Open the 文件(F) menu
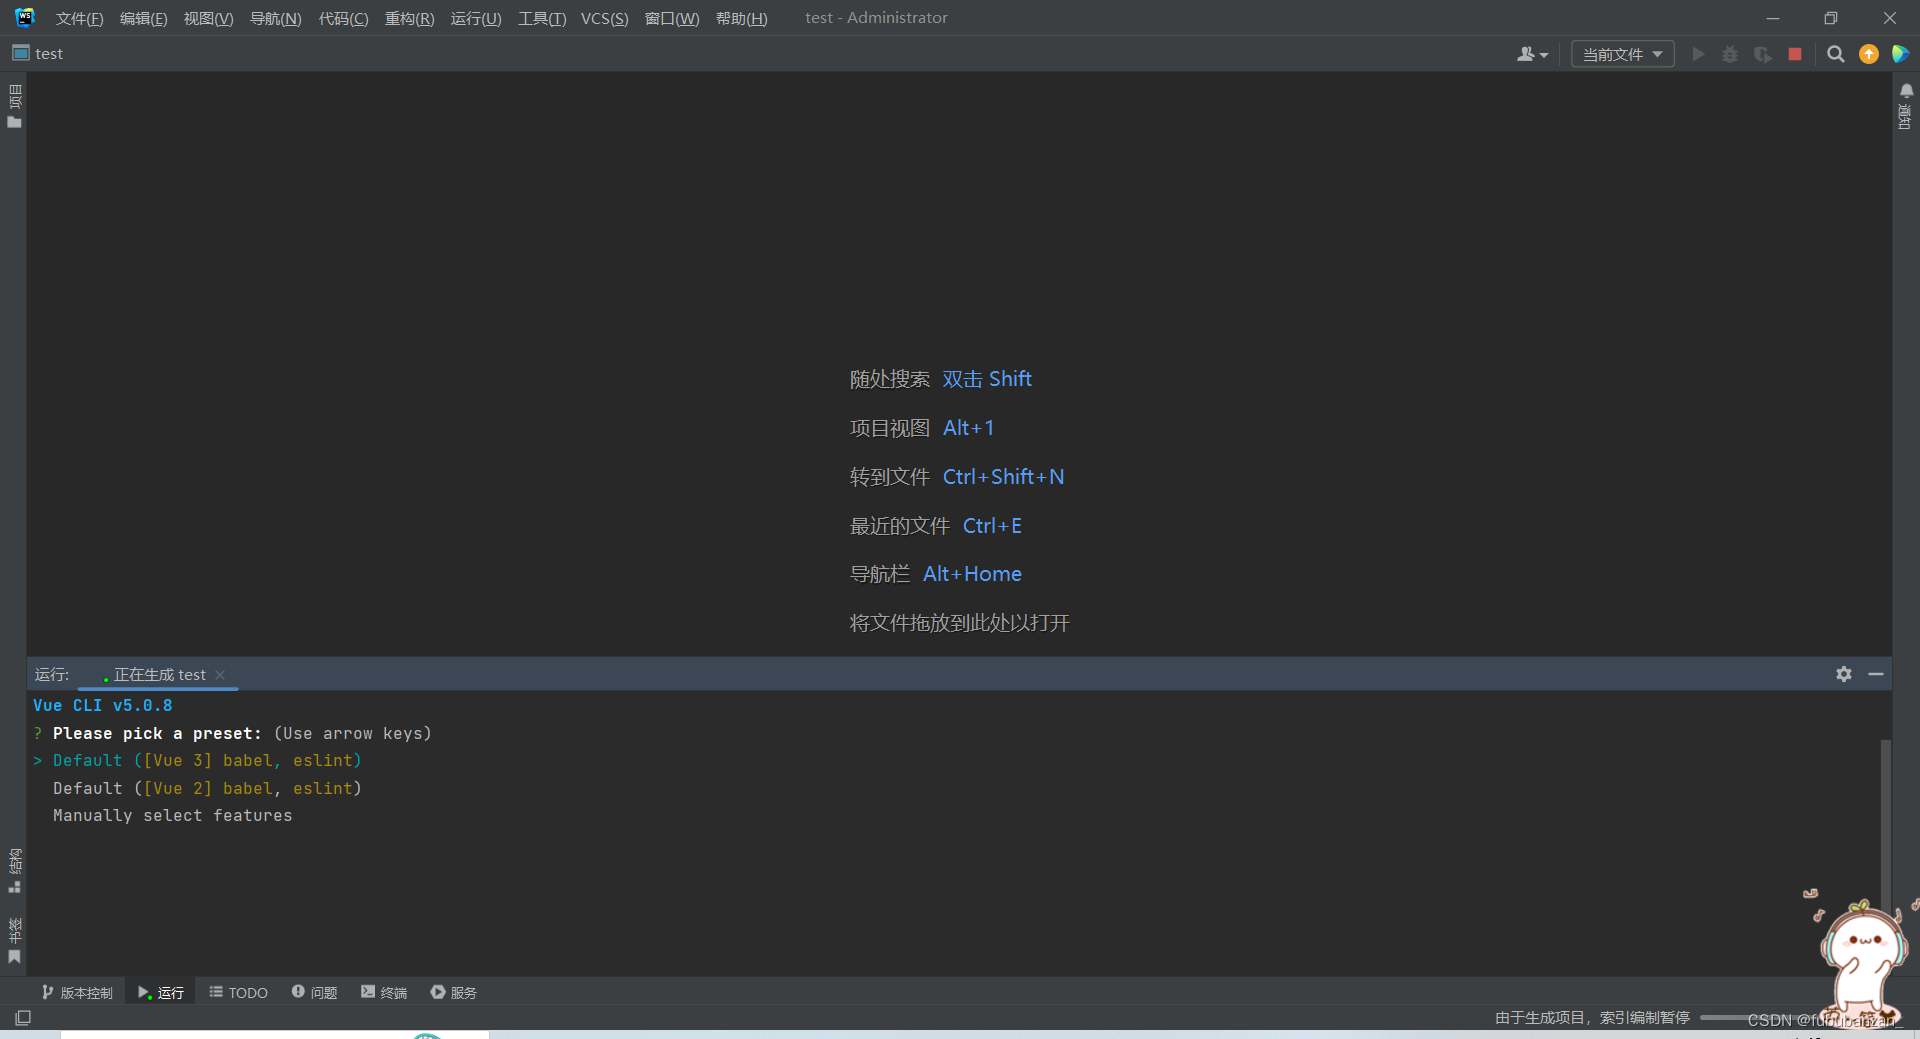1920x1039 pixels. [x=77, y=17]
